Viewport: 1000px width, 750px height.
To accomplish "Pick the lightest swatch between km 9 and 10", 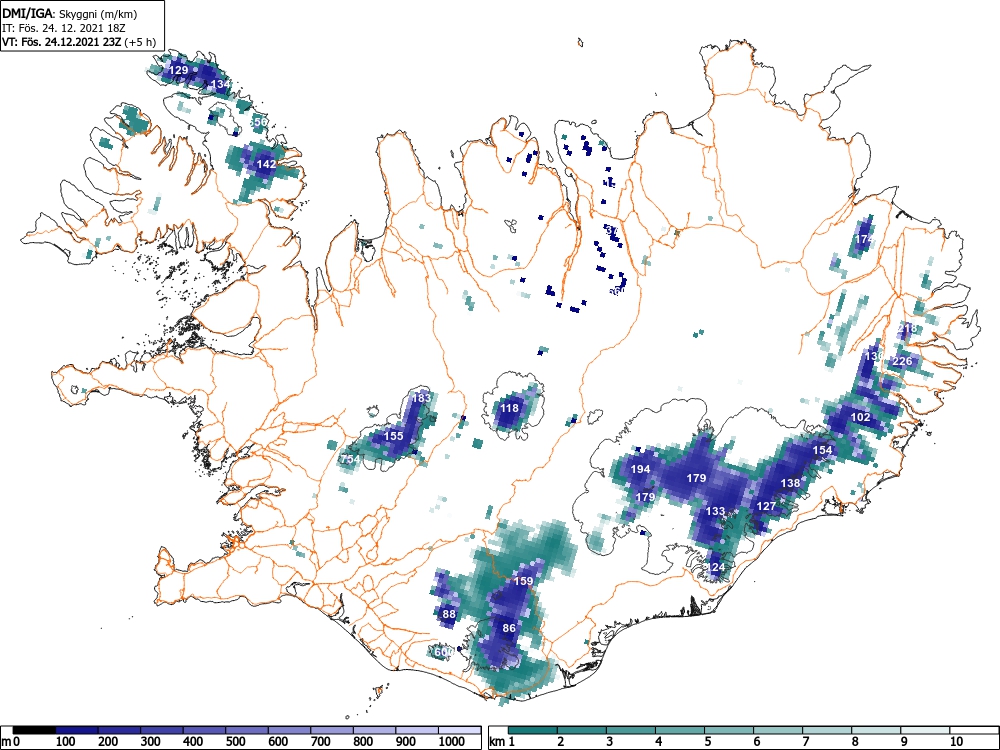I will click(925, 730).
